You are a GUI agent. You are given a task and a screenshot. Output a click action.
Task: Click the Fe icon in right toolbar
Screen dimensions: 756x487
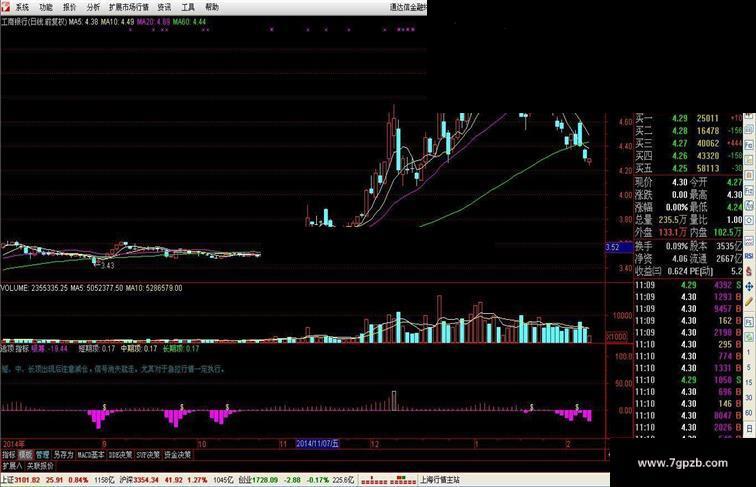tap(749, 145)
